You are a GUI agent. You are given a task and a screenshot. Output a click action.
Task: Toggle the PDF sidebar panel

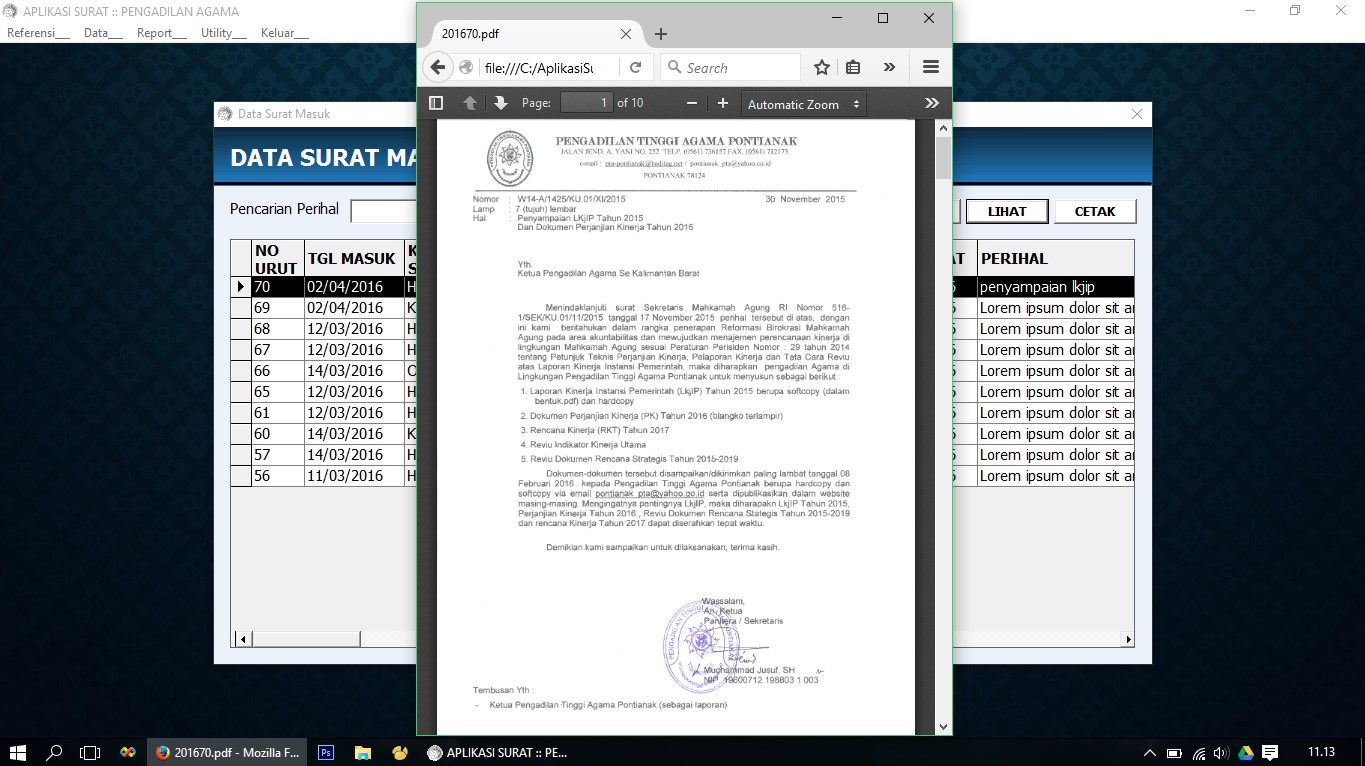point(435,102)
